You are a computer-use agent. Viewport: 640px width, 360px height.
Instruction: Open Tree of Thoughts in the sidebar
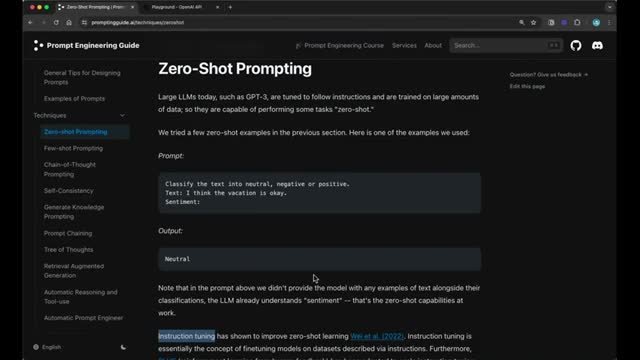pos(69,250)
